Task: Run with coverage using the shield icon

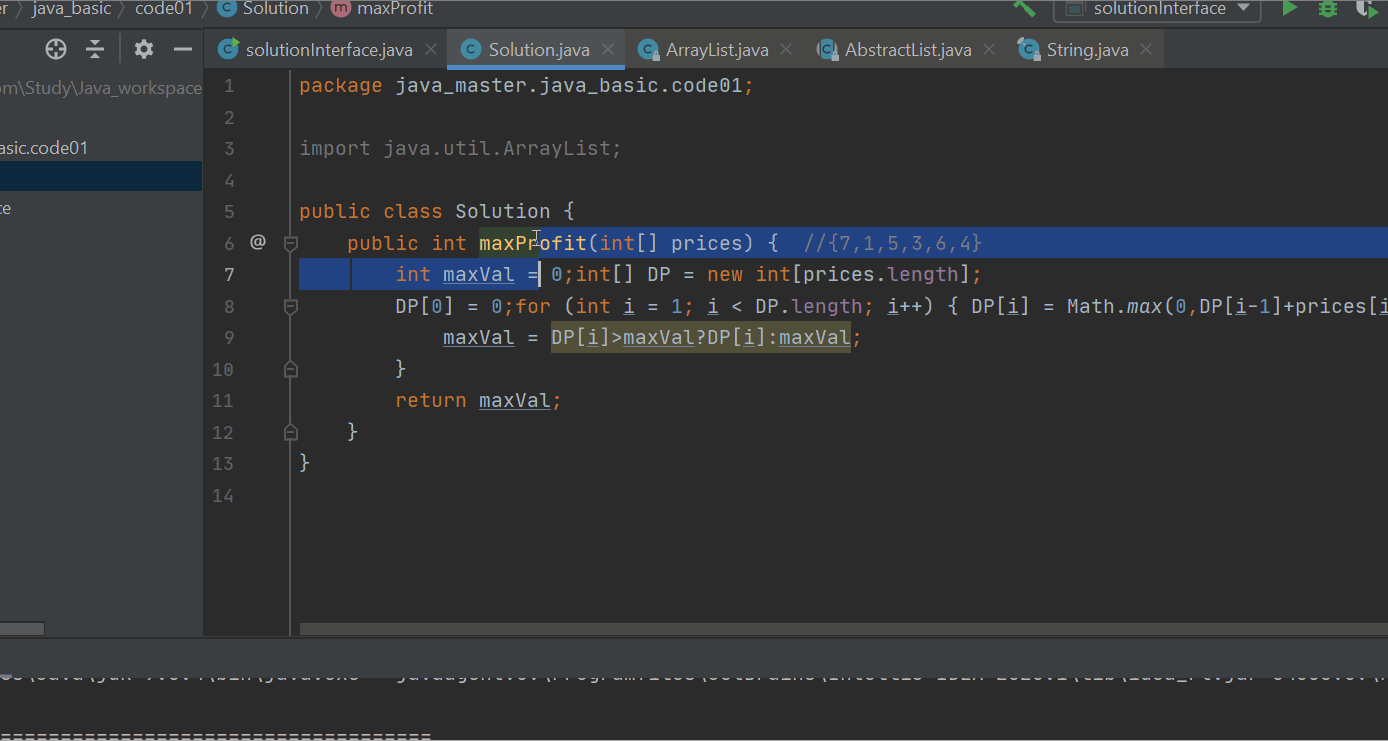Action: pos(1366,8)
